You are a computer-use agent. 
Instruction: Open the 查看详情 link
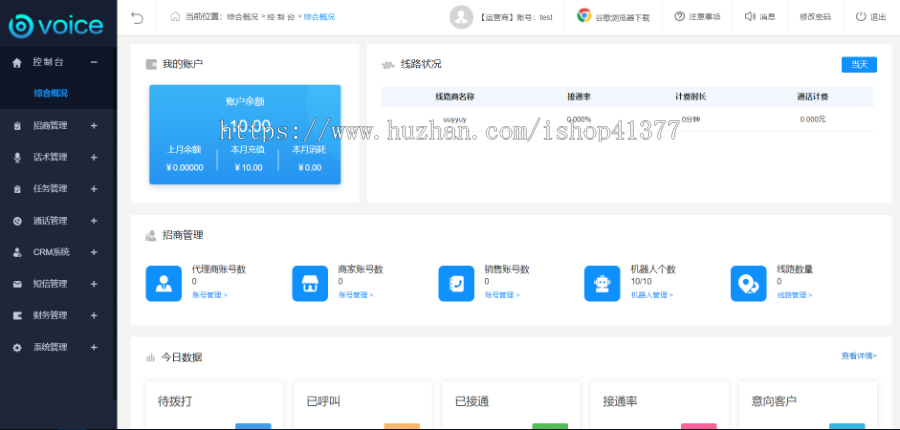858,355
